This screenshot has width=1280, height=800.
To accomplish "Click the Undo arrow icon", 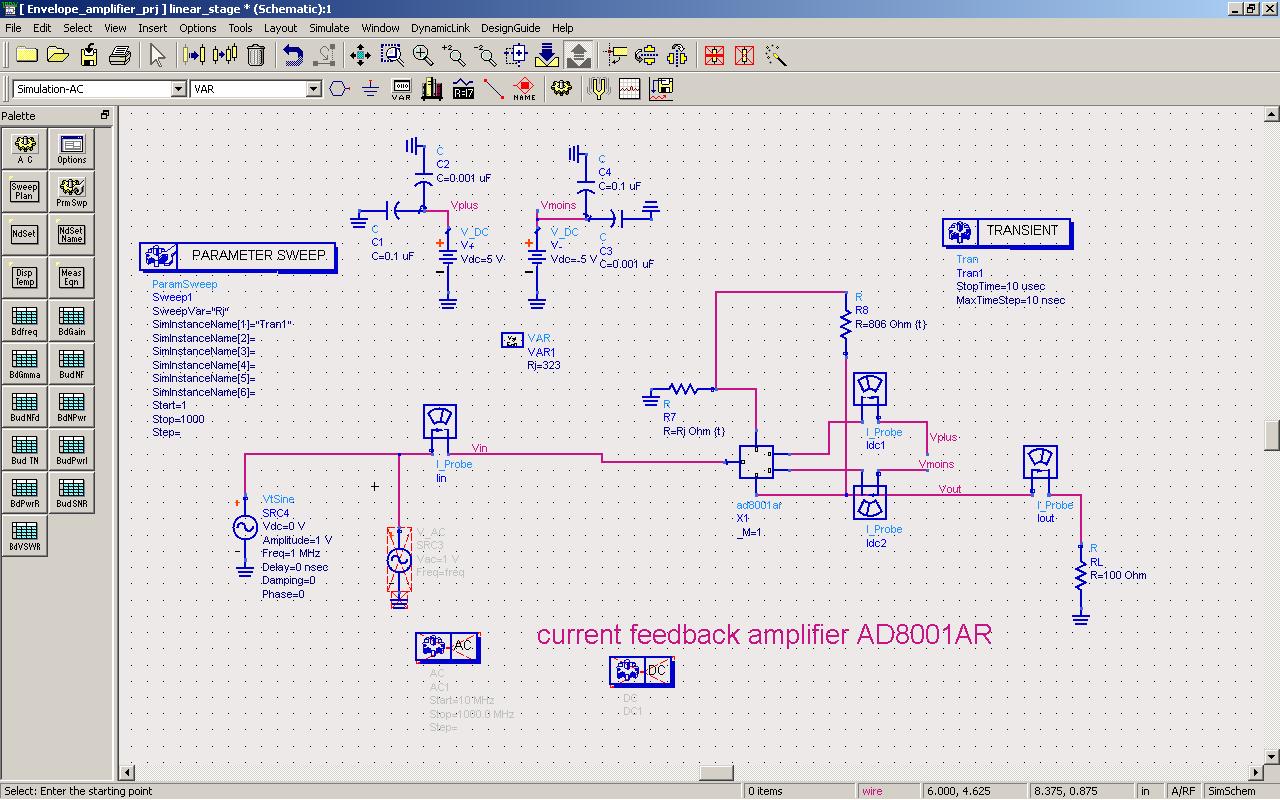I will pyautogui.click(x=293, y=56).
